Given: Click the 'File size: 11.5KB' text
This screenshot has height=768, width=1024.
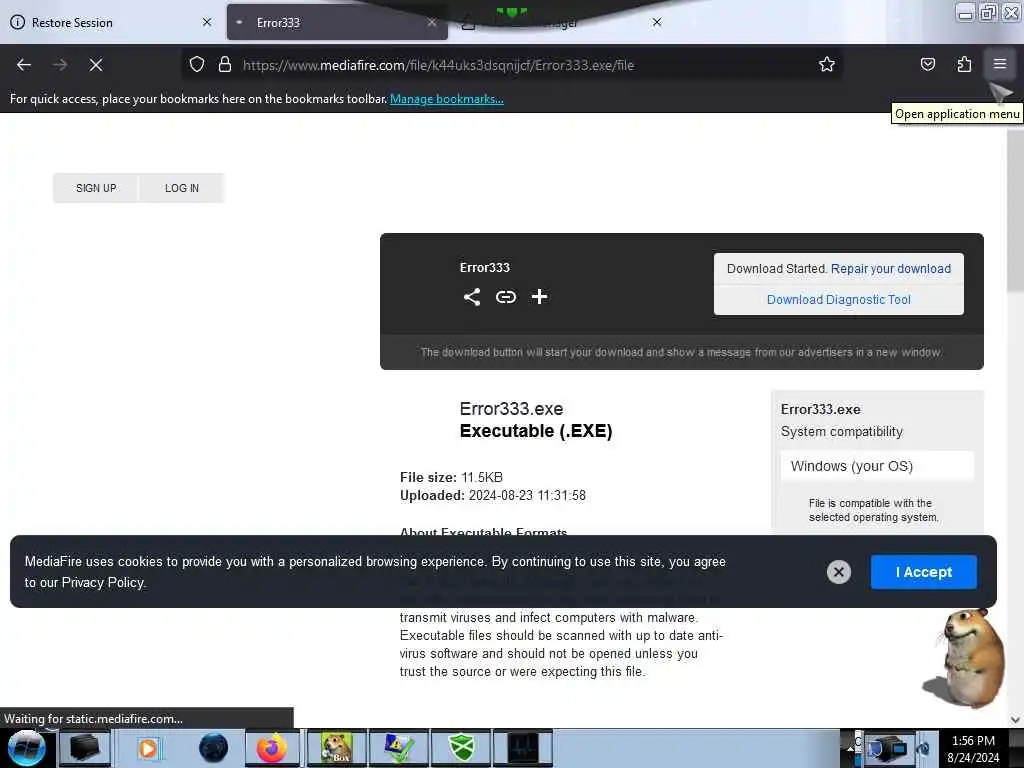Looking at the screenshot, I should [451, 477].
